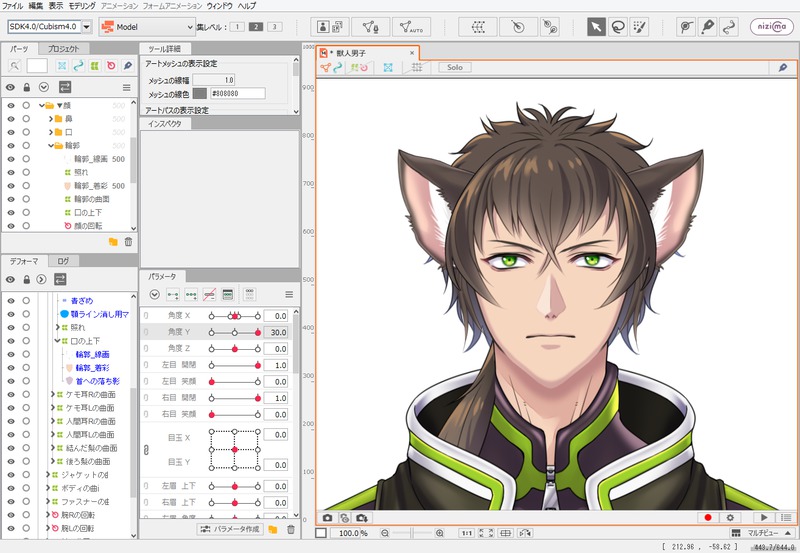Click the 角度 X parameter slider
Screen dimensions: 800x553
click(235, 316)
